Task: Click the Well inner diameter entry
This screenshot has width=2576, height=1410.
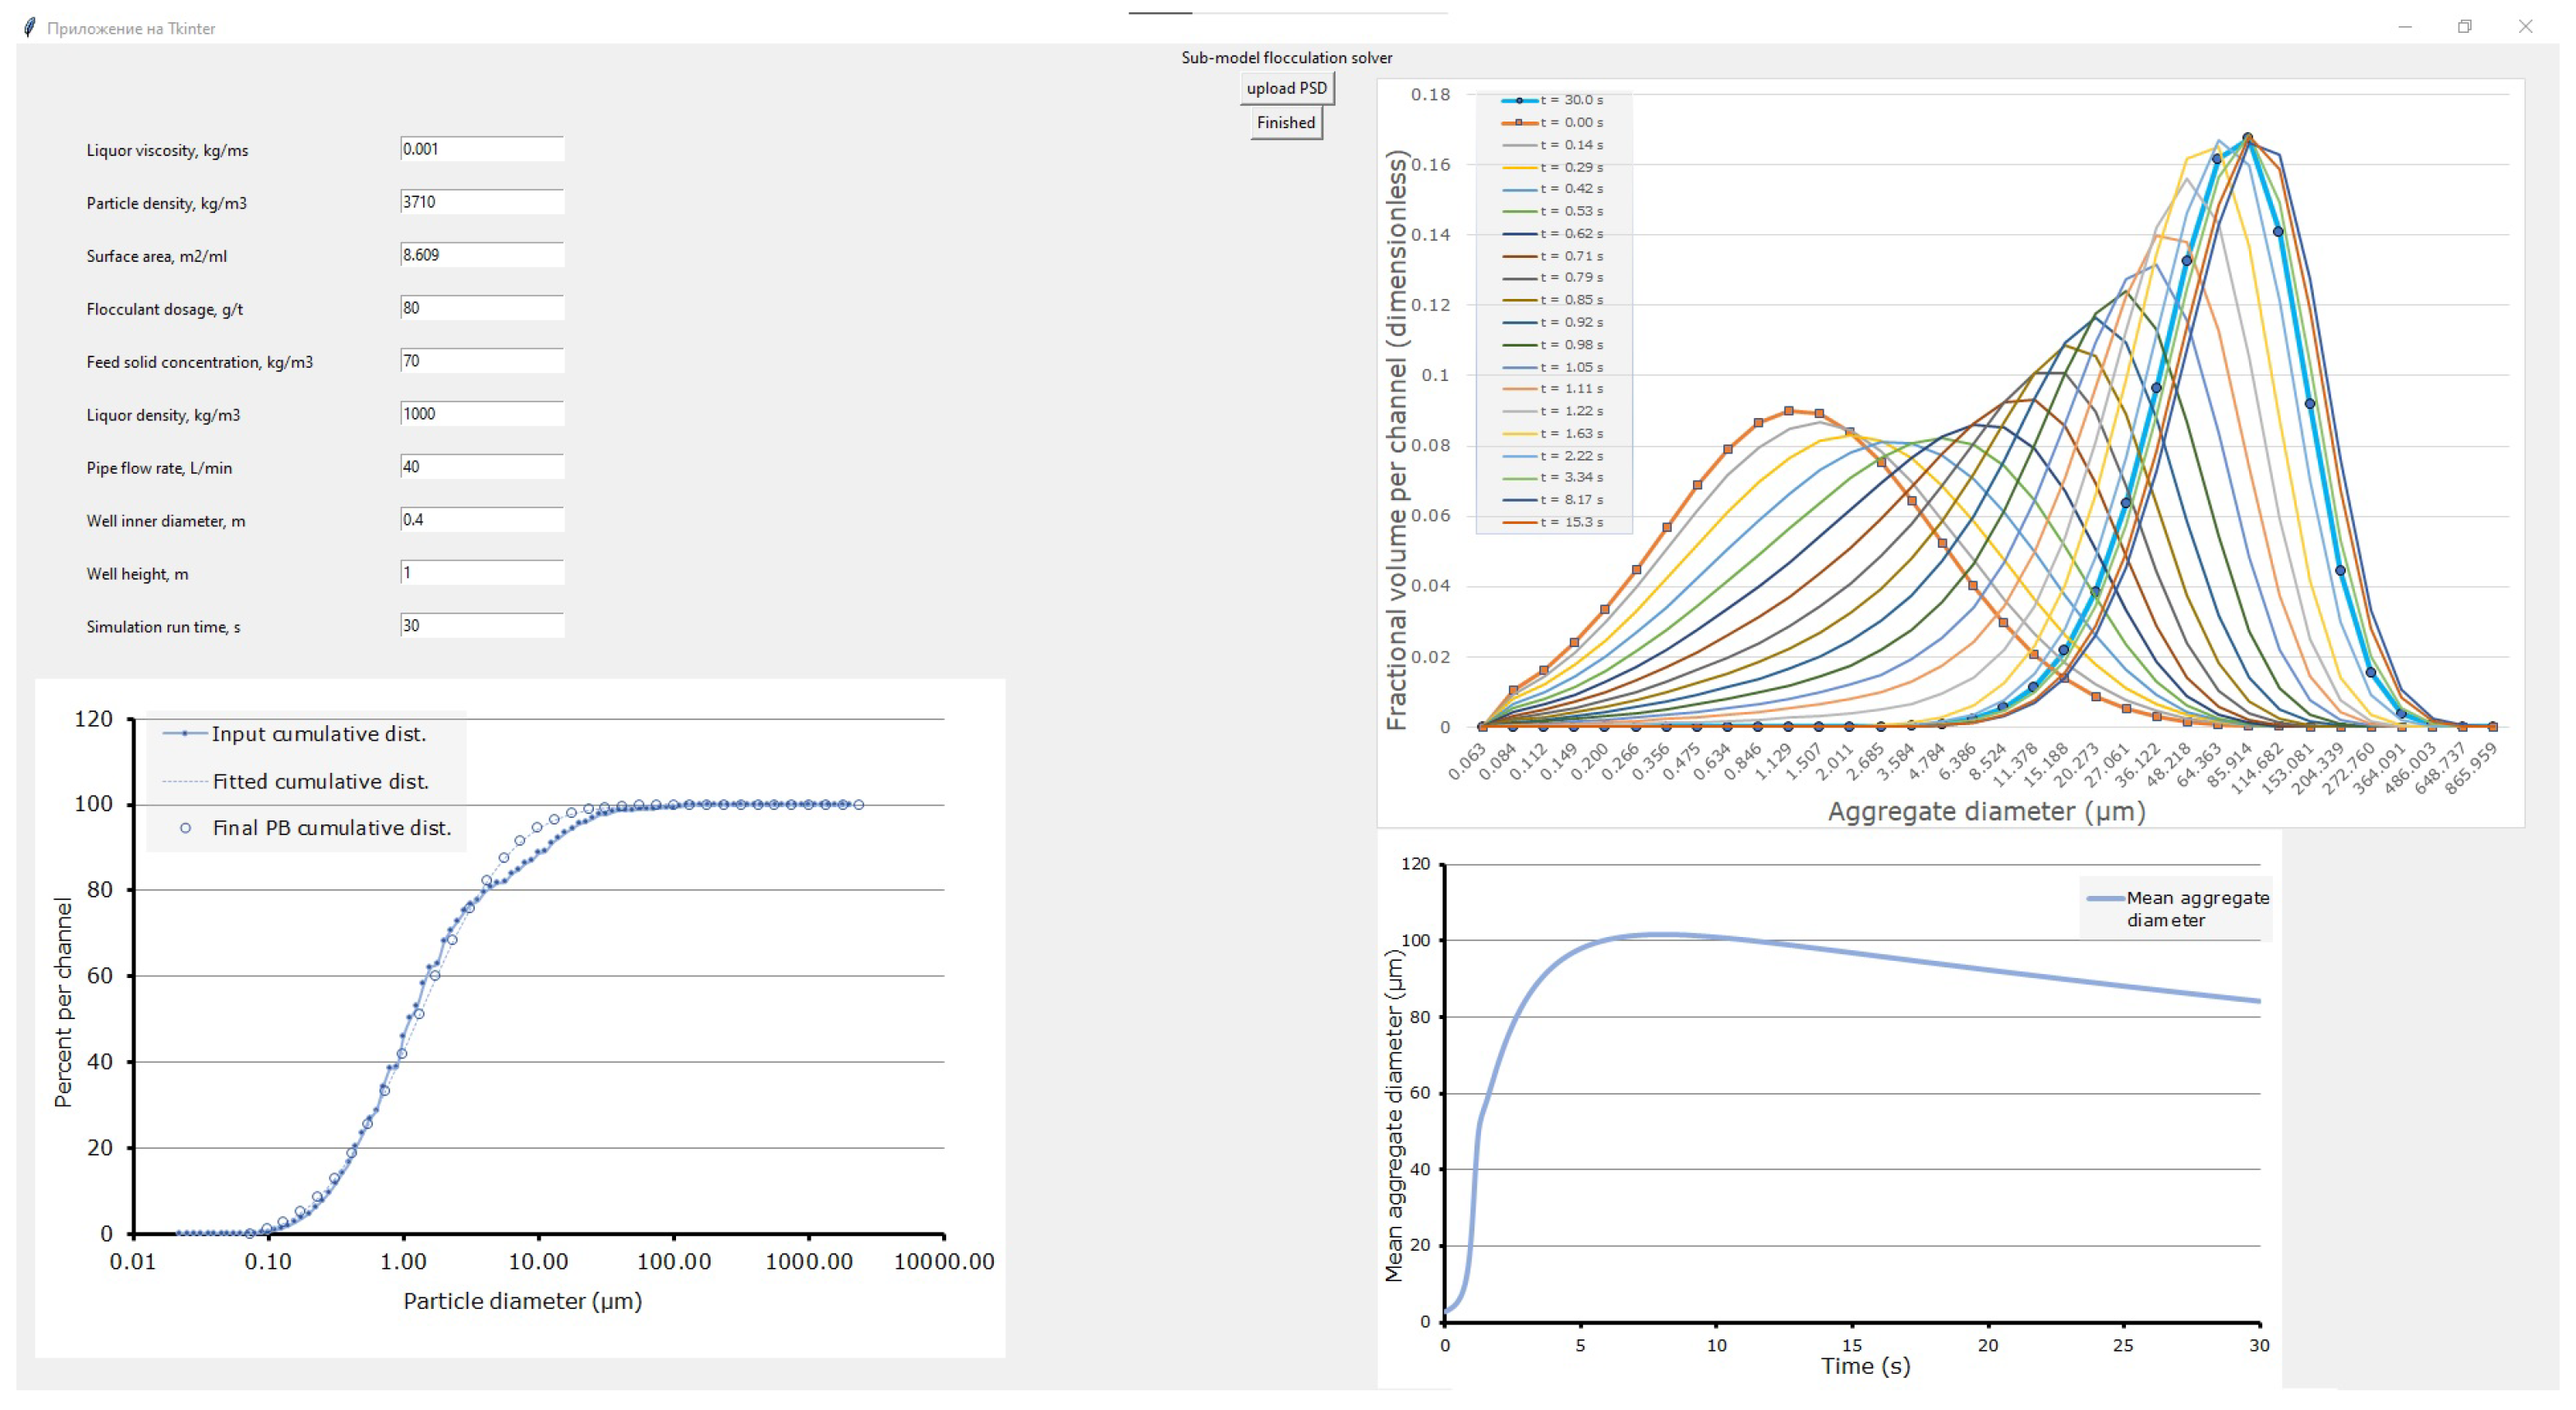Action: pyautogui.click(x=481, y=520)
